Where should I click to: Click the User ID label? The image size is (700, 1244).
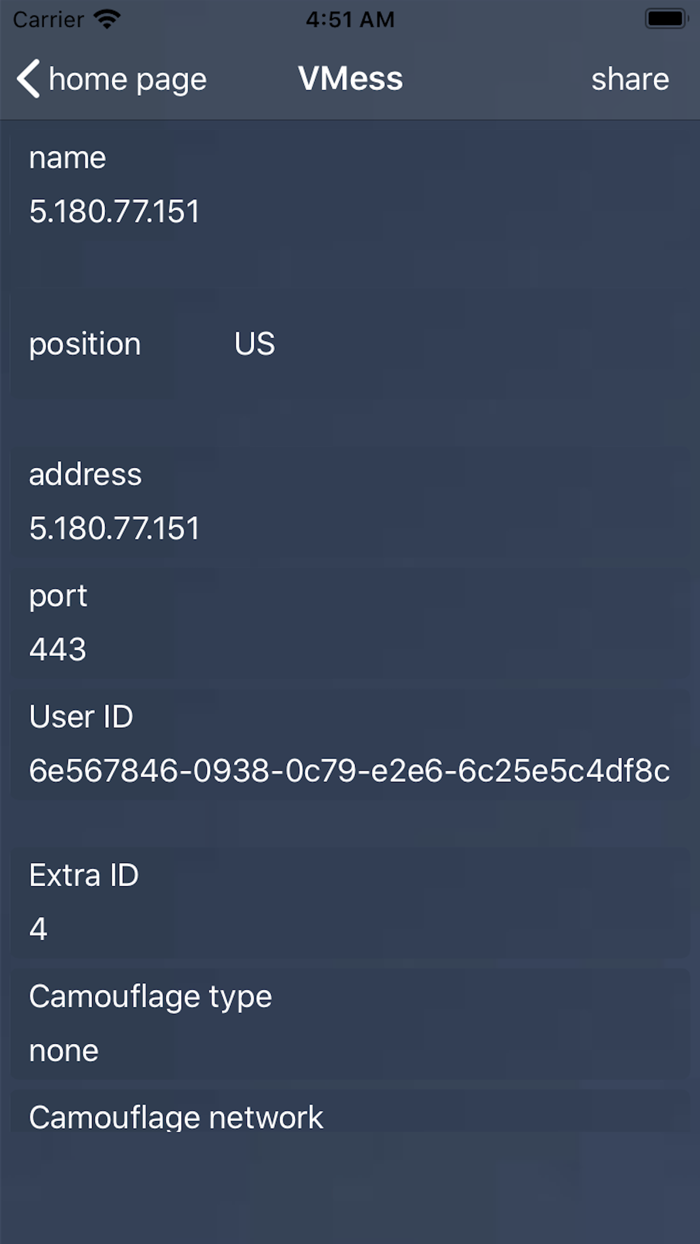(x=81, y=717)
